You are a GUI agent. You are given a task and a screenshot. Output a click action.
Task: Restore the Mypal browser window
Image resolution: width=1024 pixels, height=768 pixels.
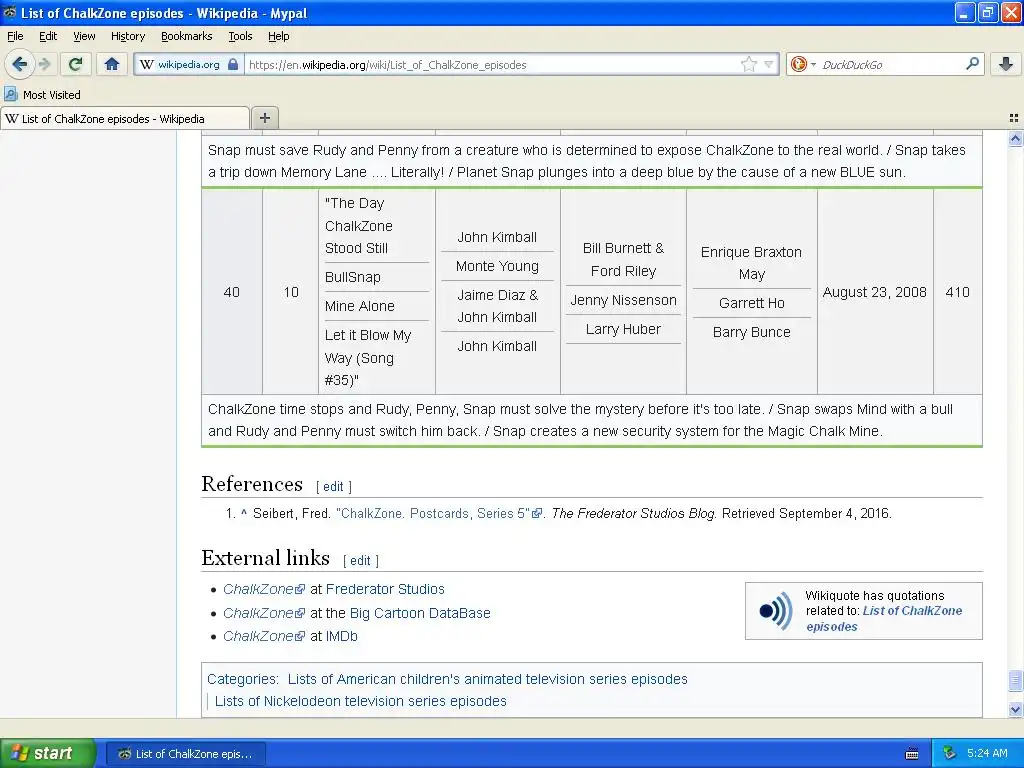(x=988, y=12)
